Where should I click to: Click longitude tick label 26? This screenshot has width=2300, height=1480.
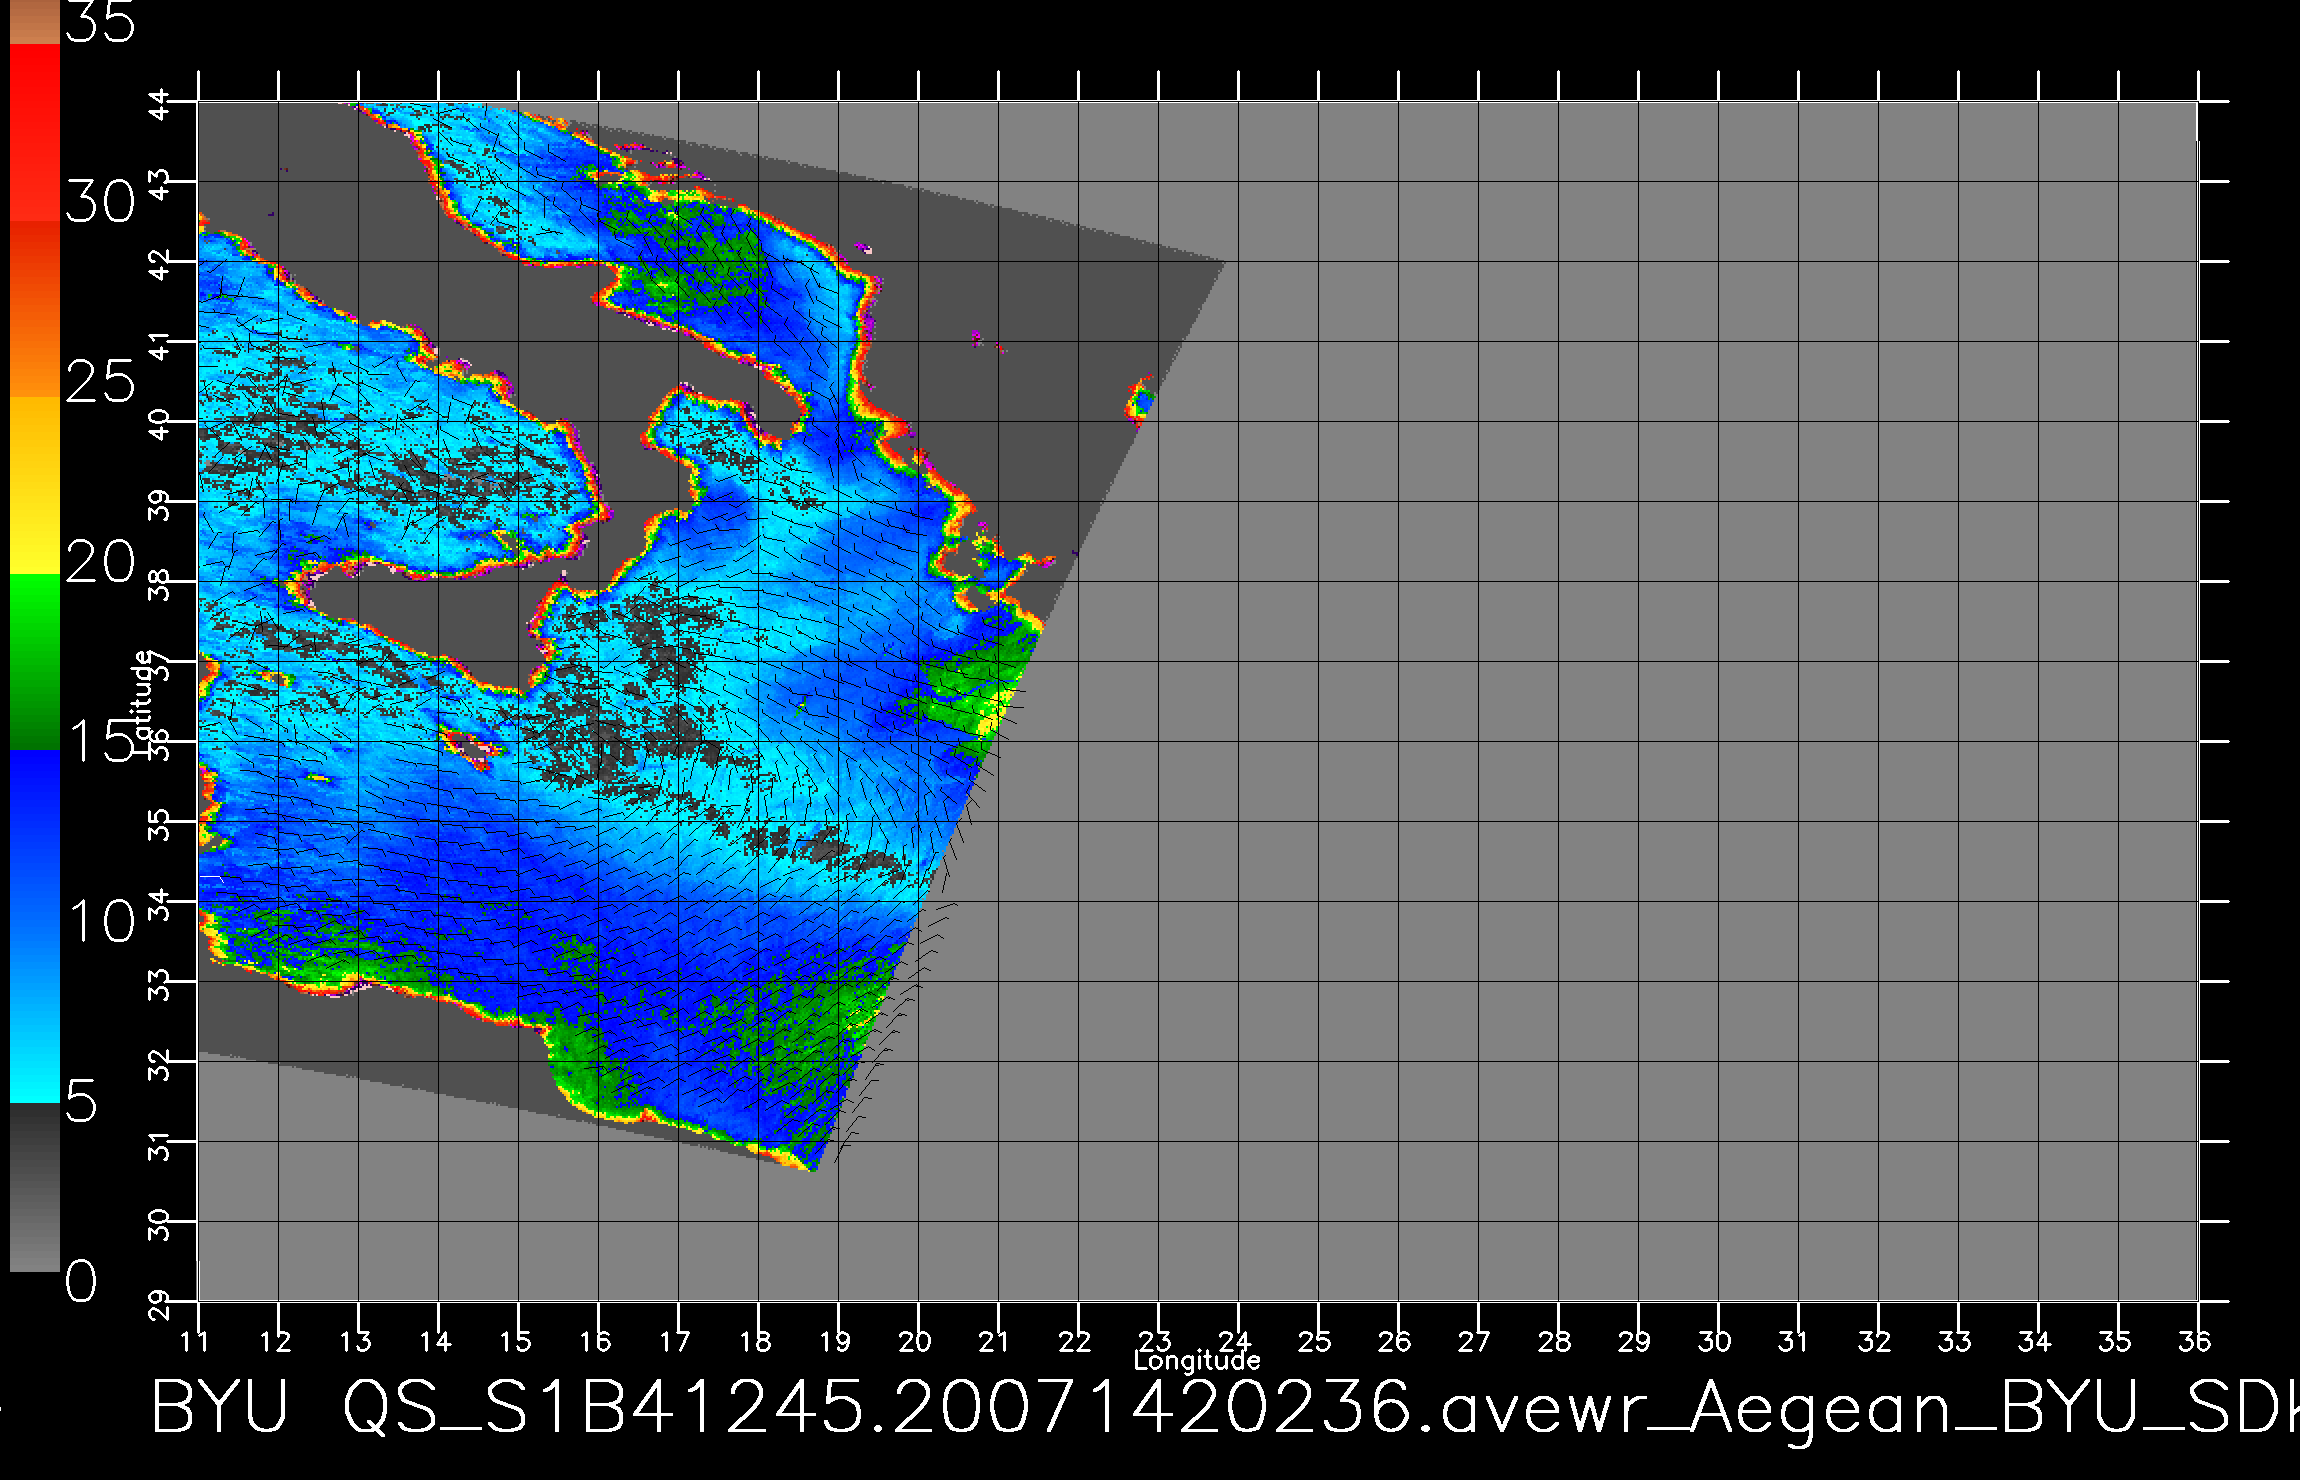[x=1395, y=1341]
